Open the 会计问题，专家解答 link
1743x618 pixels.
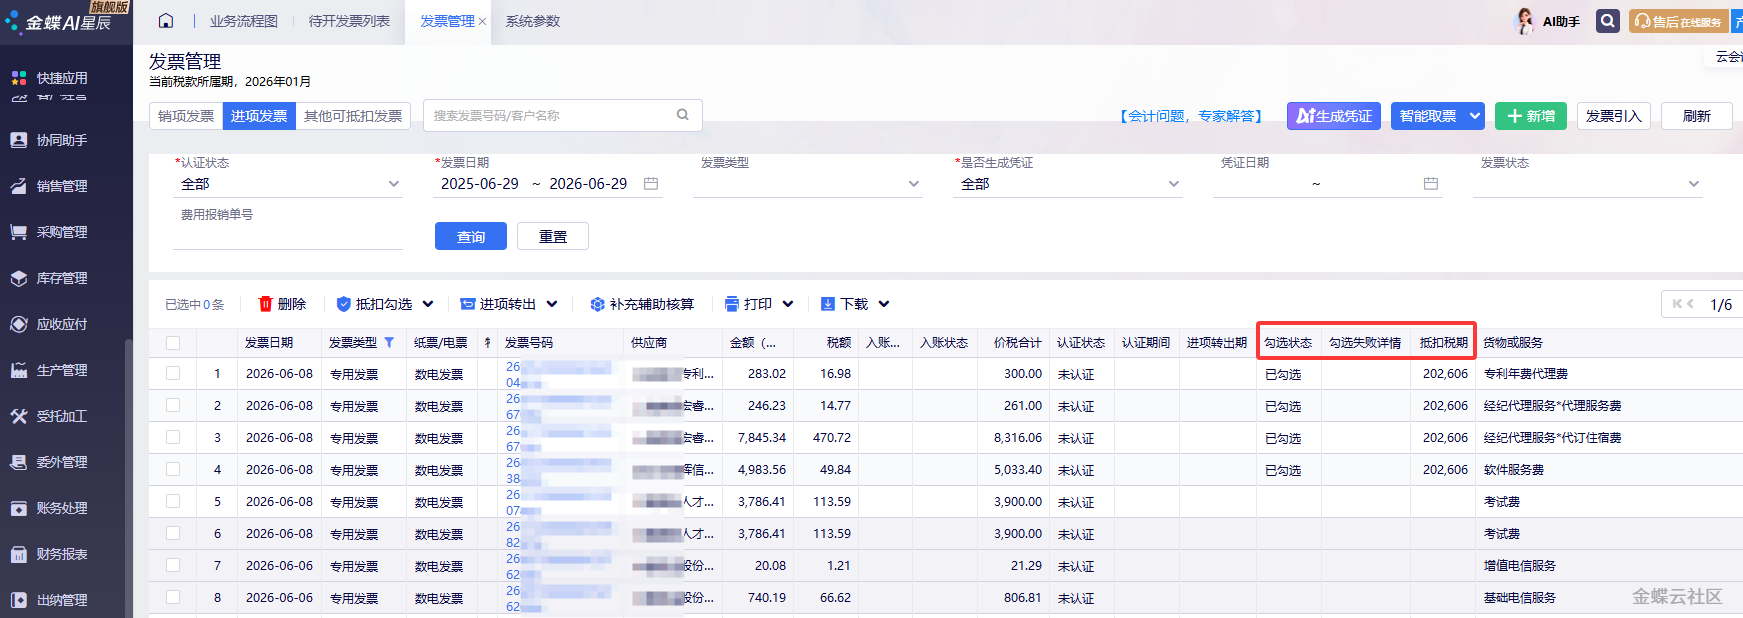(1191, 116)
